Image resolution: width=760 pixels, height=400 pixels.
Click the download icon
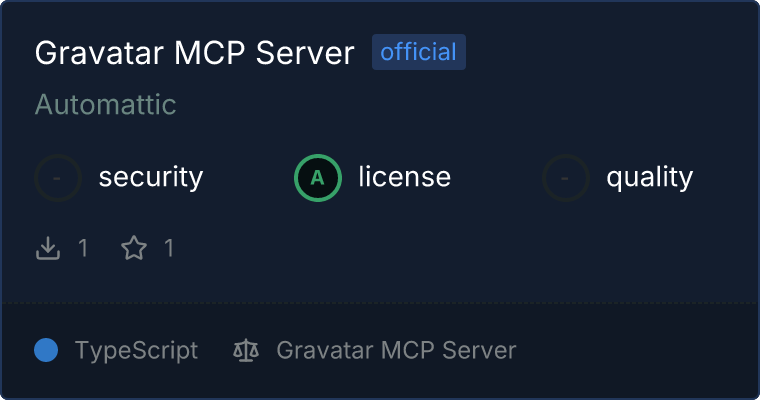(x=48, y=248)
